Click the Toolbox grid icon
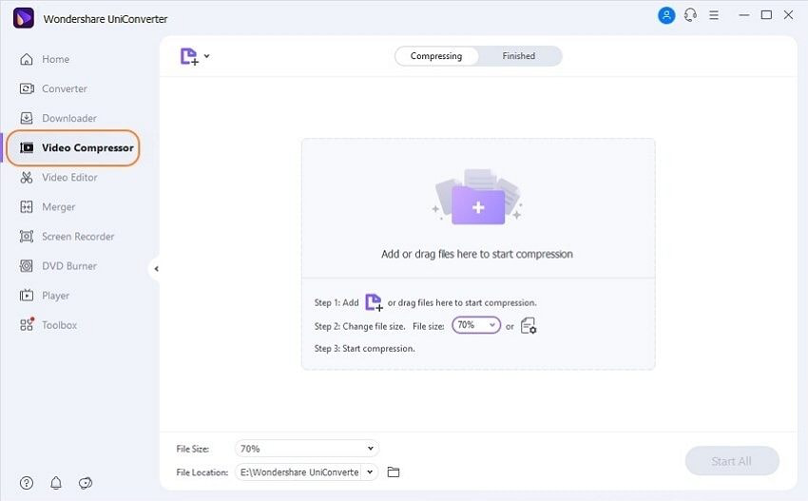Viewport: 808px width, 502px height. (26, 325)
